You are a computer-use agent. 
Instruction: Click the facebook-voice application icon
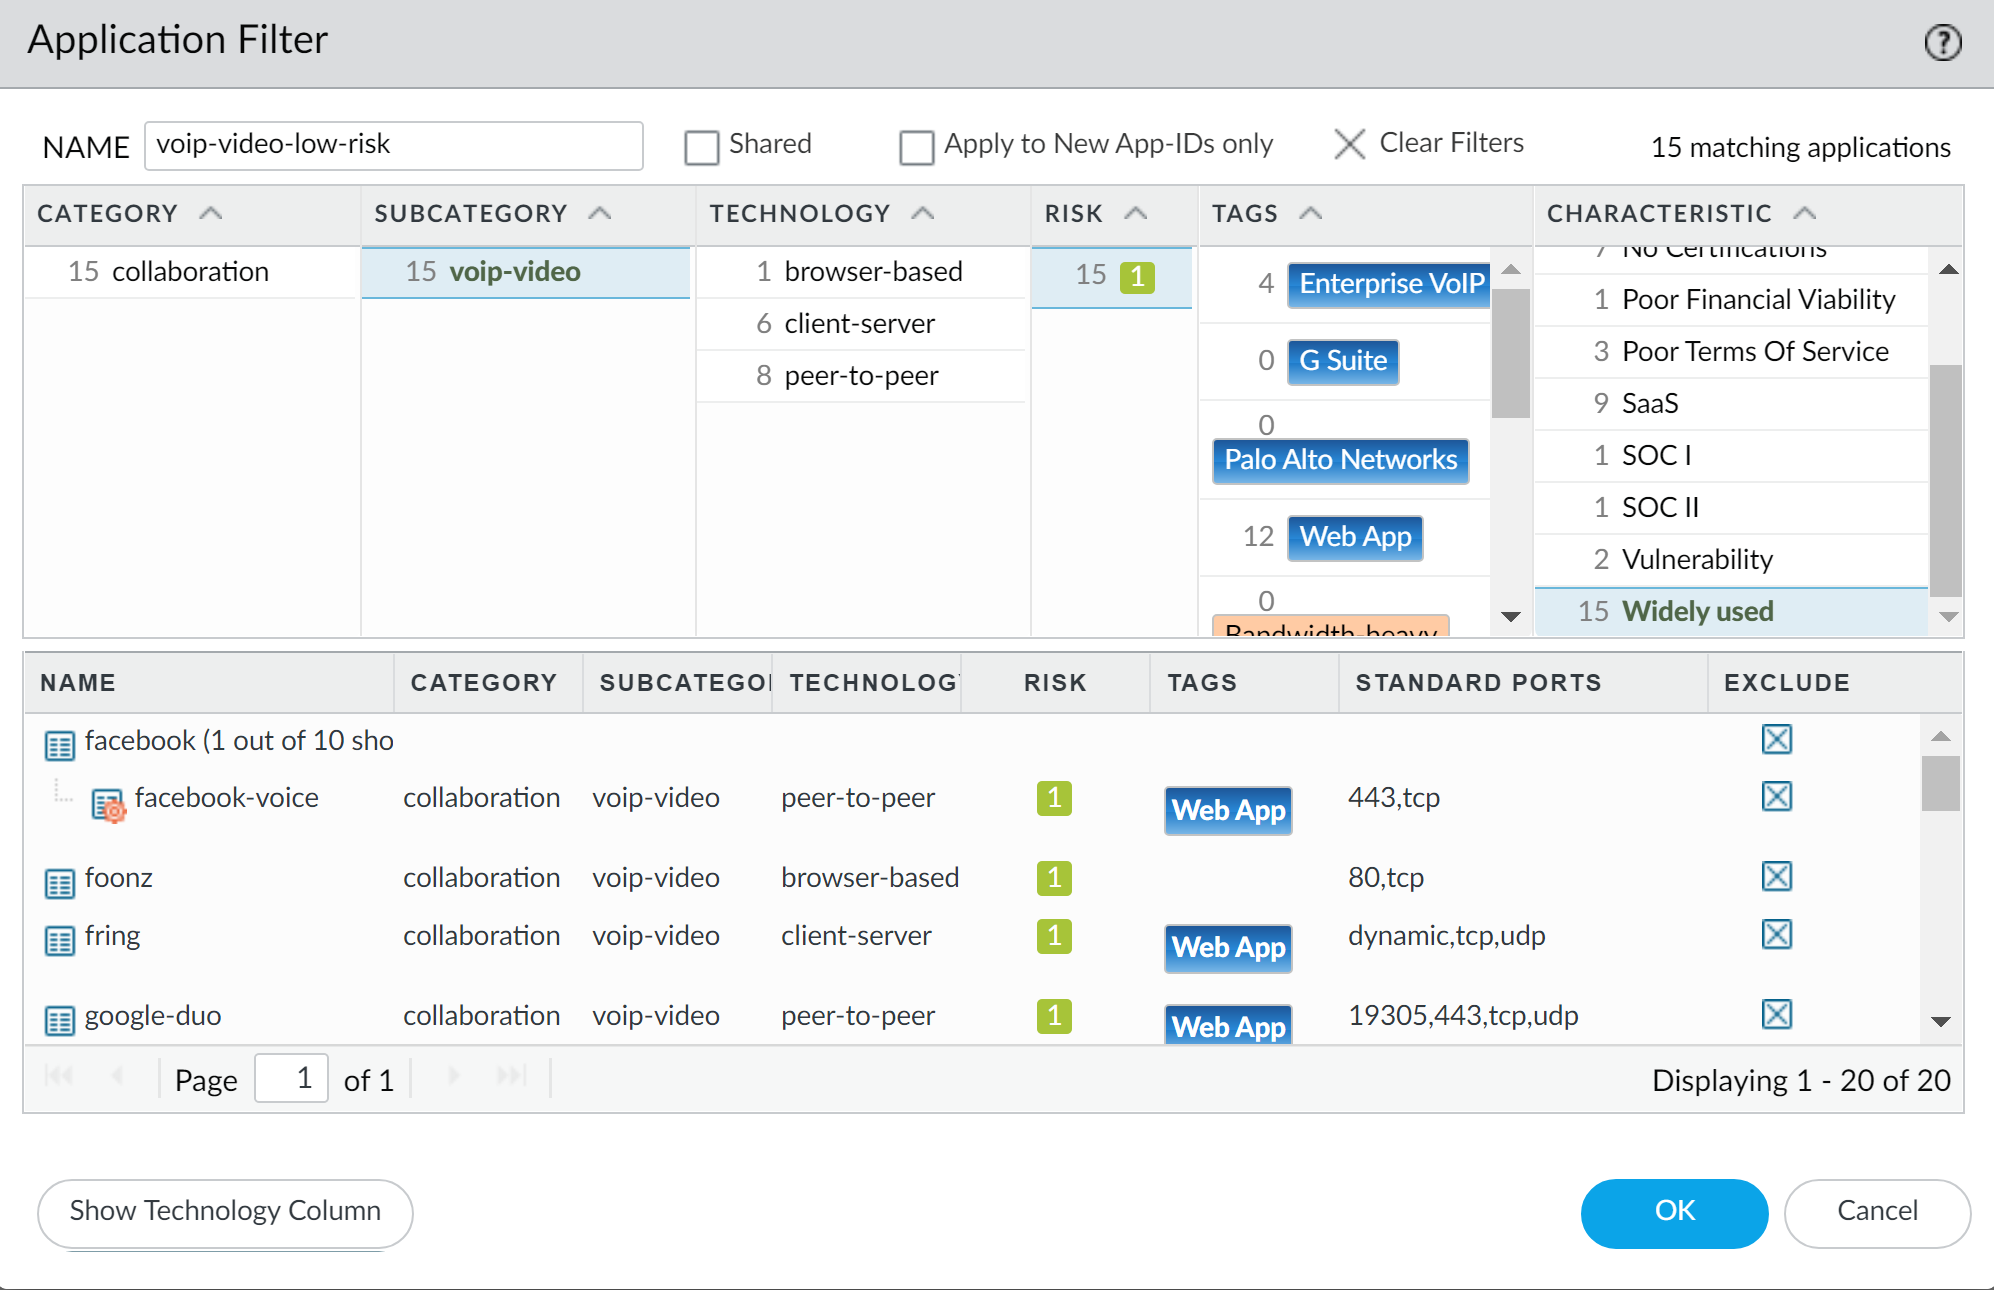(x=108, y=804)
